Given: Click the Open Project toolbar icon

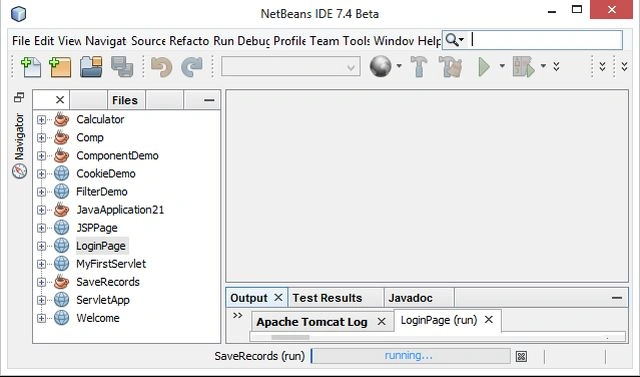Looking at the screenshot, I should pos(91,67).
